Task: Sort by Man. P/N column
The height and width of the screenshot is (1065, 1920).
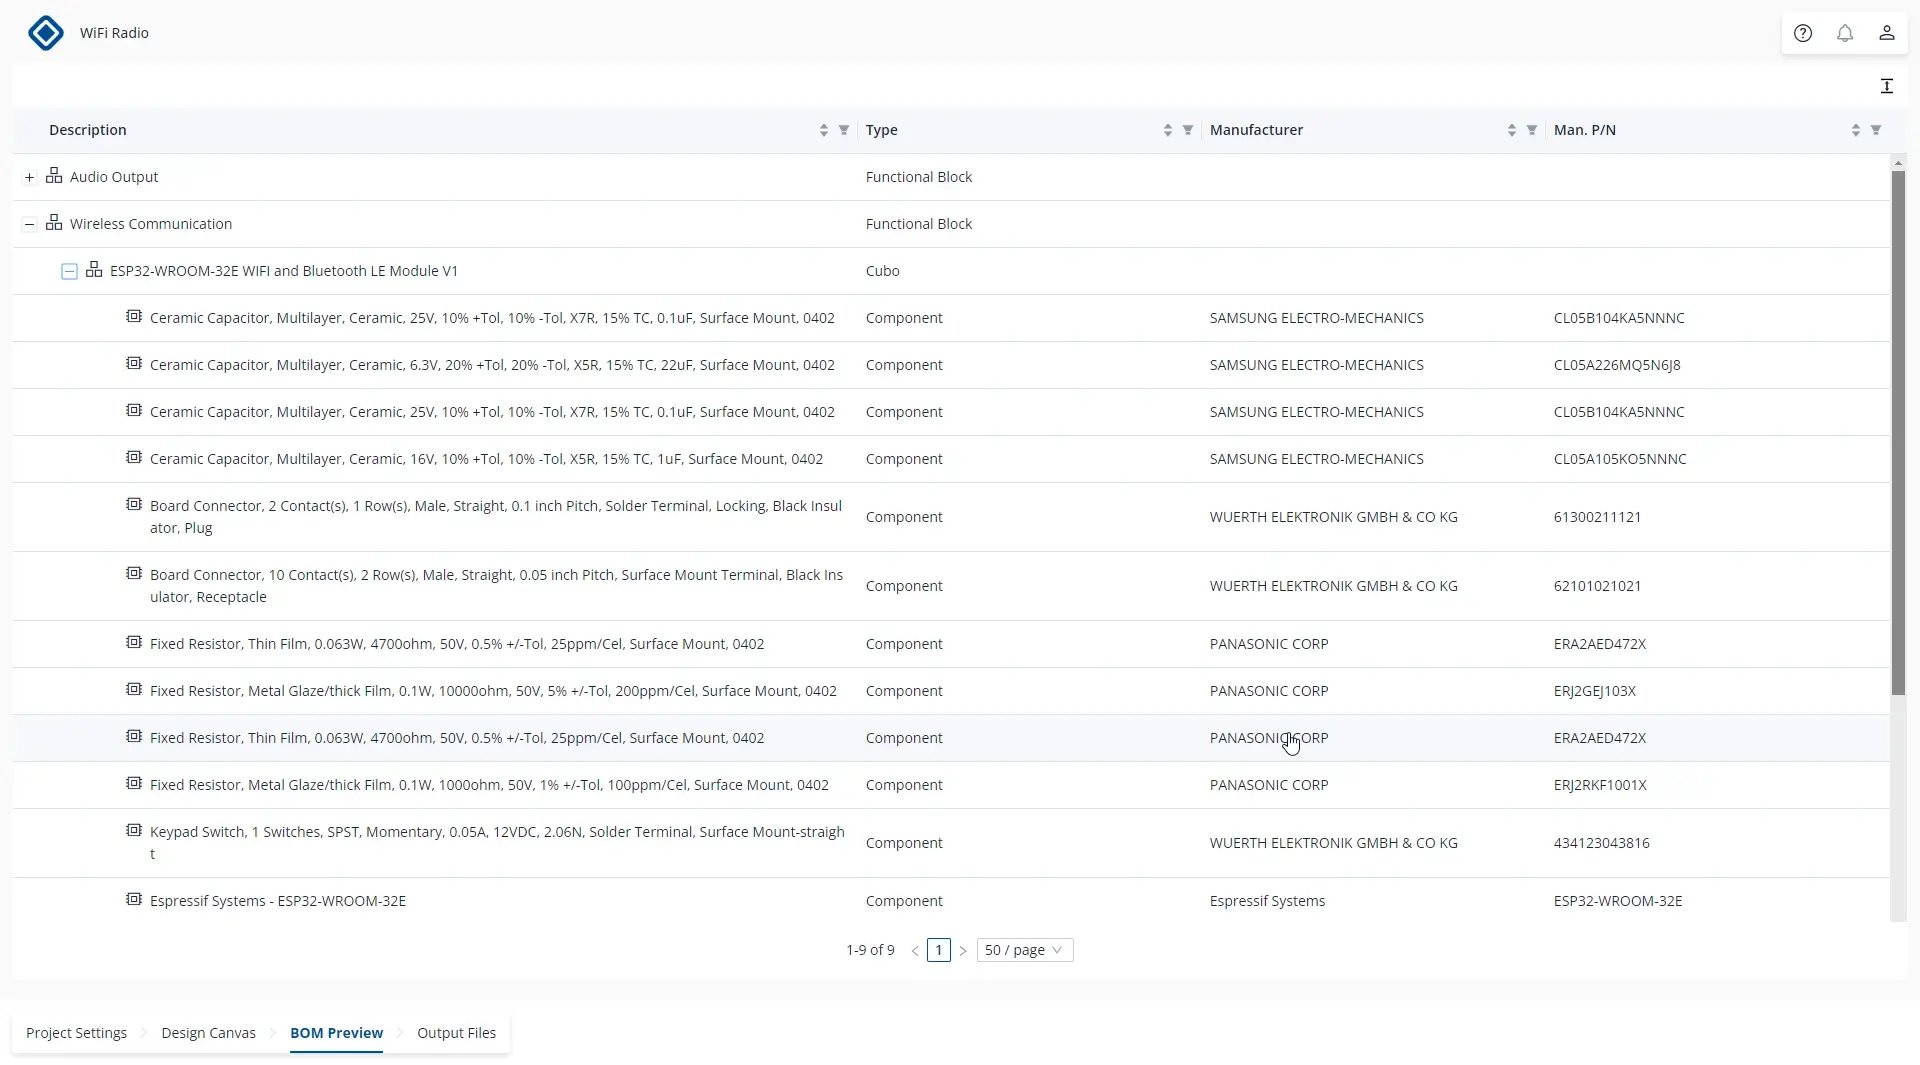Action: (1855, 130)
